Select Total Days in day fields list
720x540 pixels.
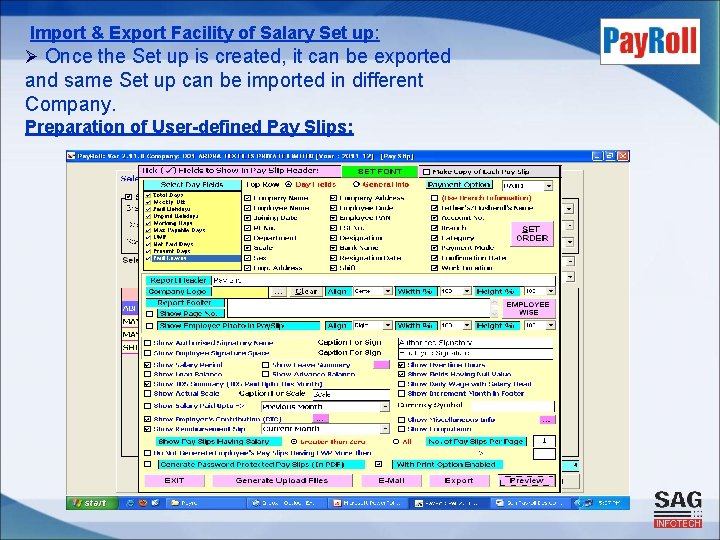coord(193,195)
